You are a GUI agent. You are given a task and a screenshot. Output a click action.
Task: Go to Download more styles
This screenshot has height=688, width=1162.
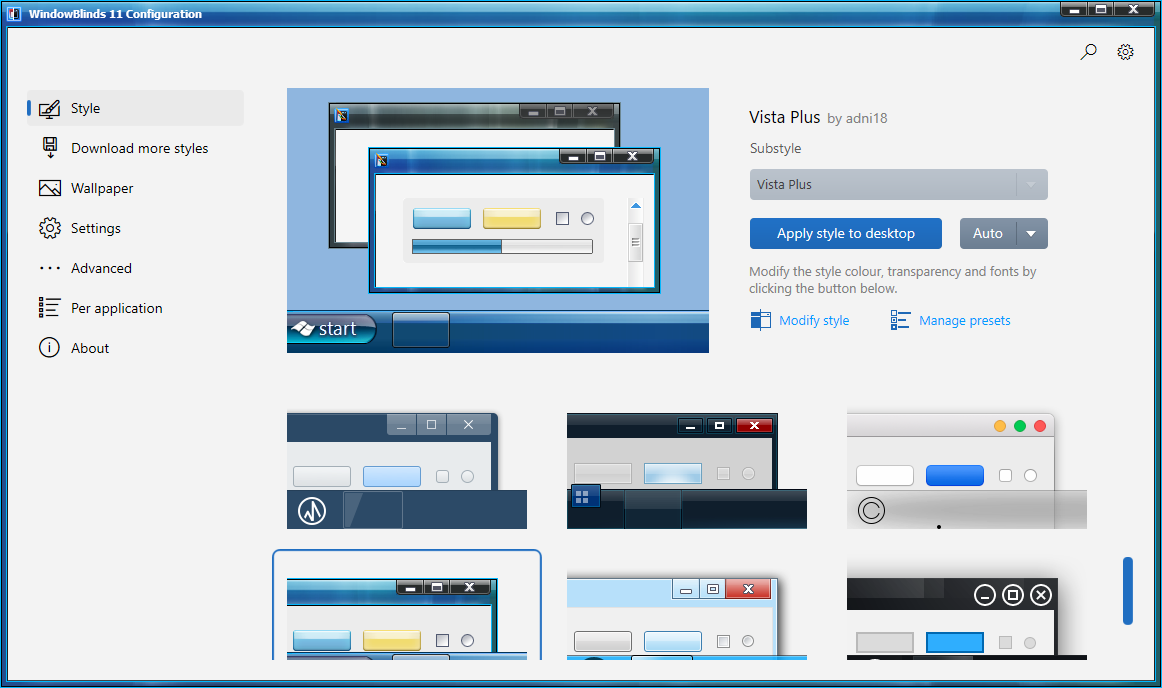[135, 148]
